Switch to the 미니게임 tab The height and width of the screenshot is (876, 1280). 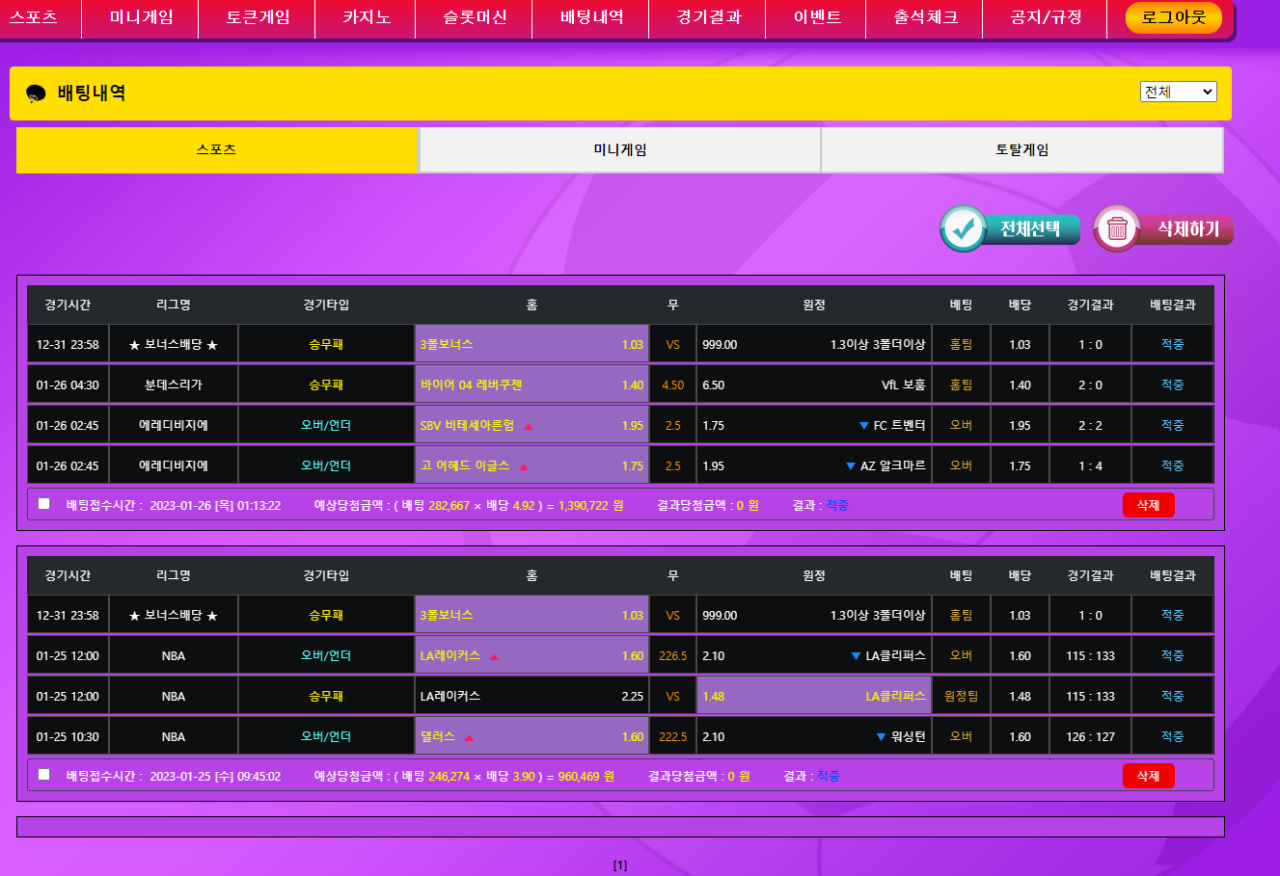[x=620, y=150]
